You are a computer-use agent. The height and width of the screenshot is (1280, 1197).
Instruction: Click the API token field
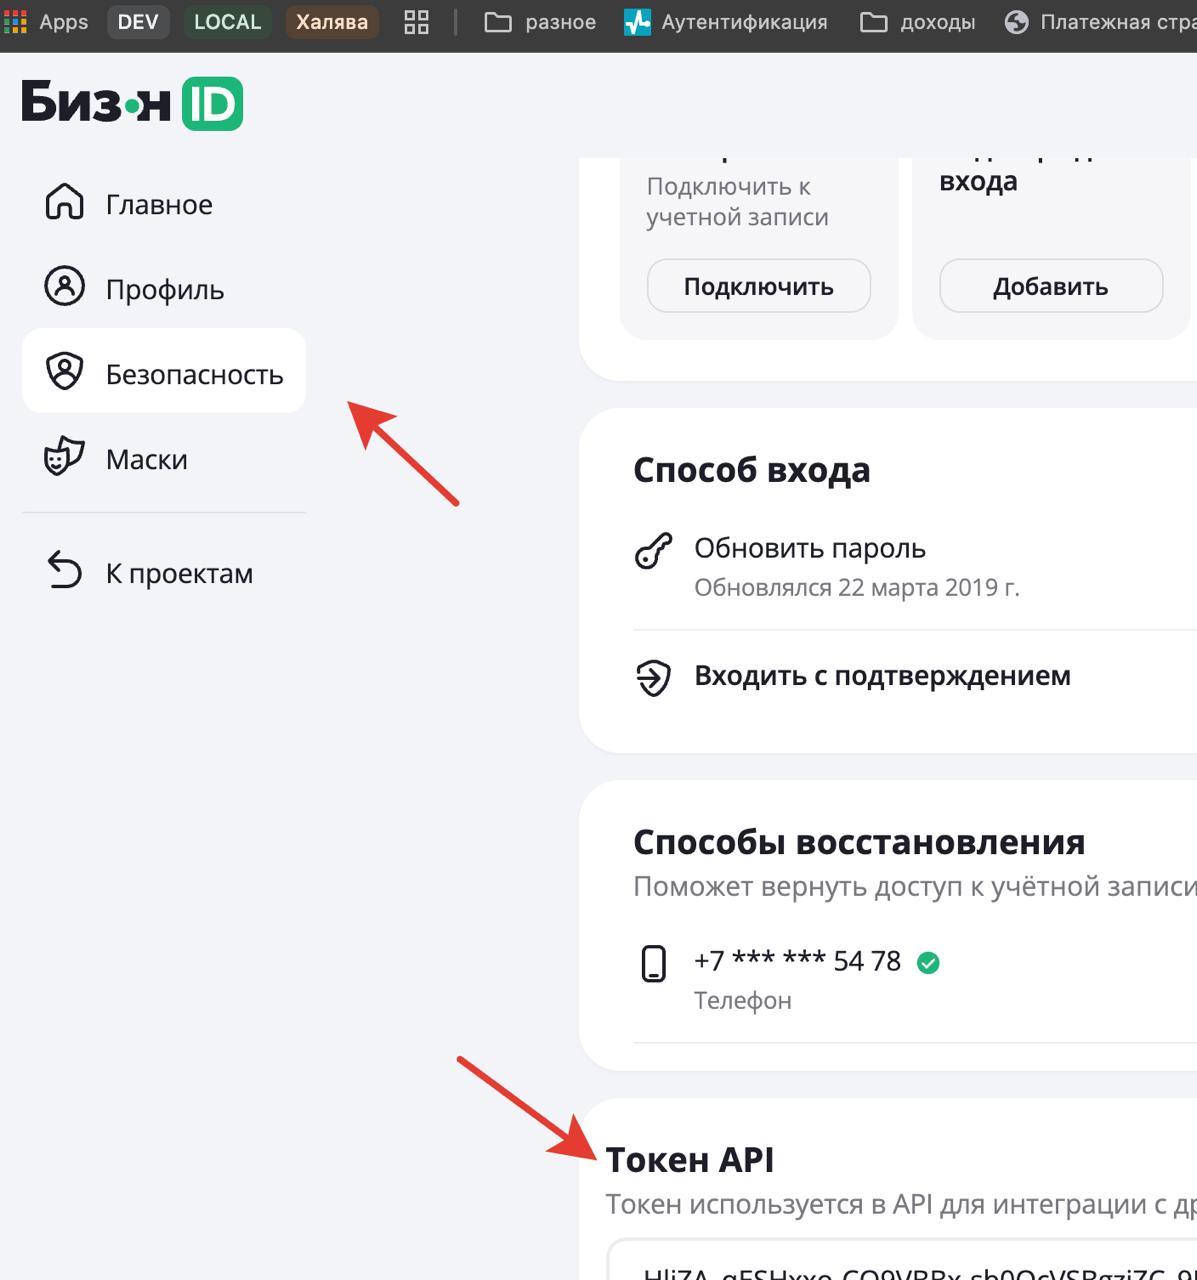click(900, 1264)
